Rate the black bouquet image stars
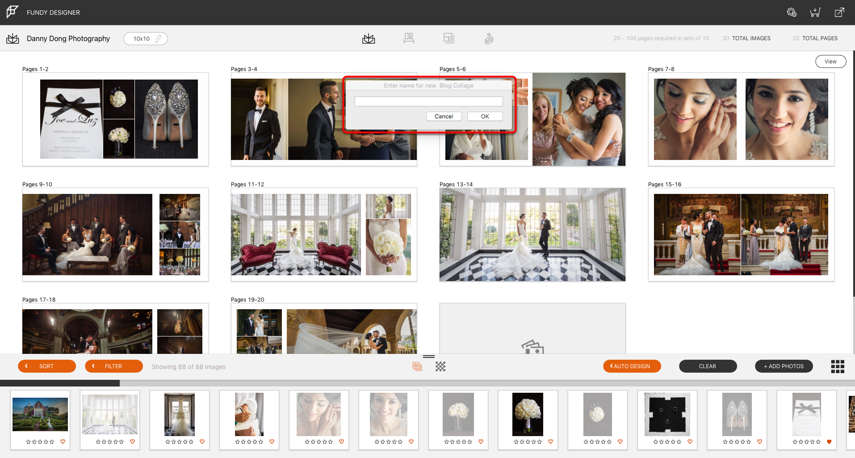 (x=528, y=442)
